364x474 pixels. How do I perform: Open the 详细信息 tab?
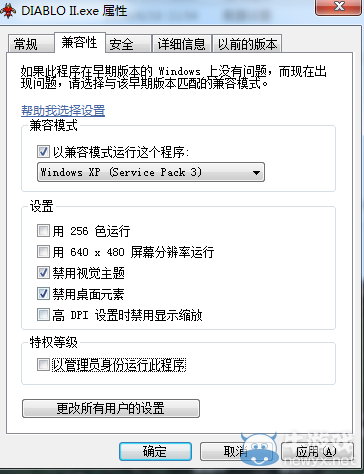[x=182, y=44]
